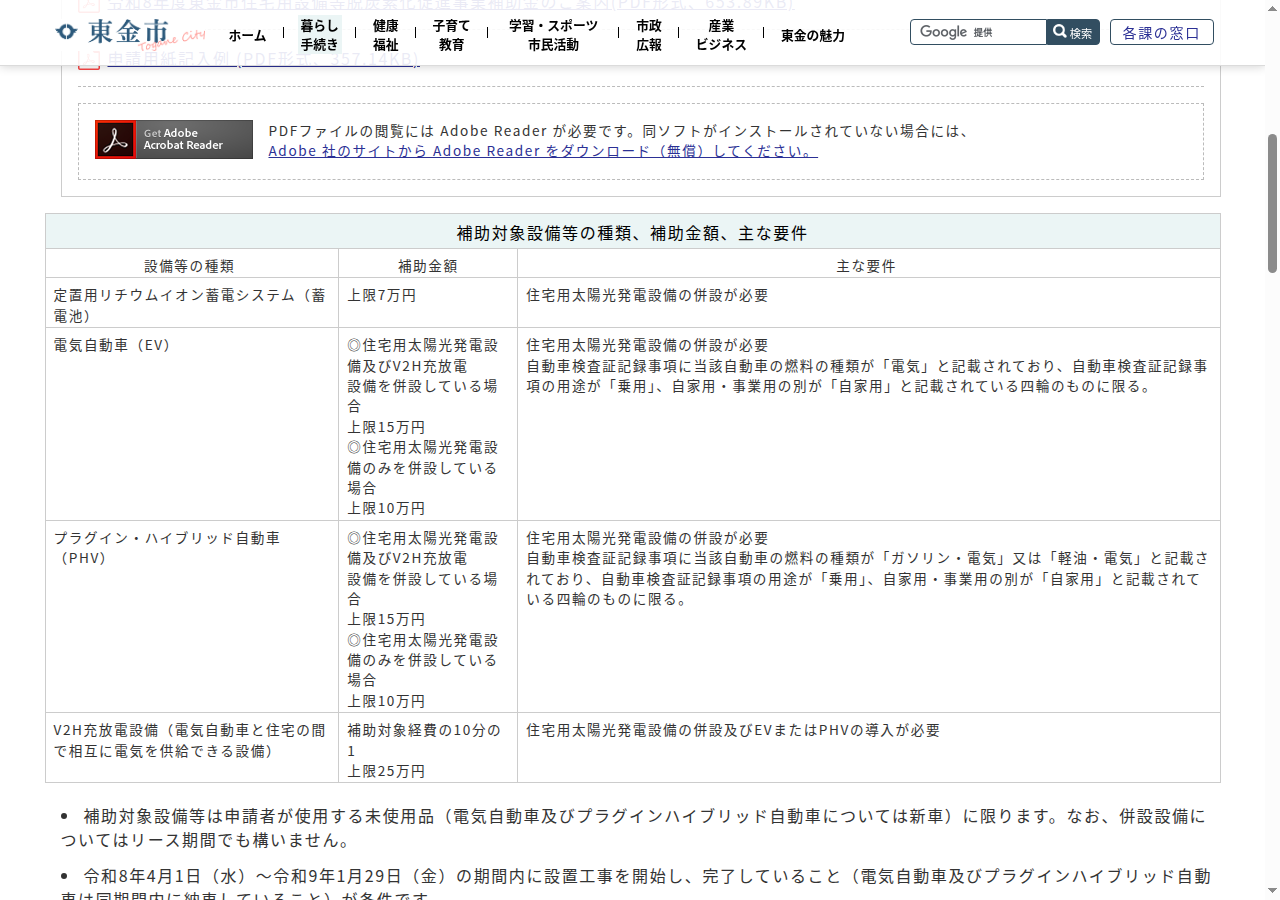Click the Get Adobe Acrobat Reader badge

coord(174,140)
